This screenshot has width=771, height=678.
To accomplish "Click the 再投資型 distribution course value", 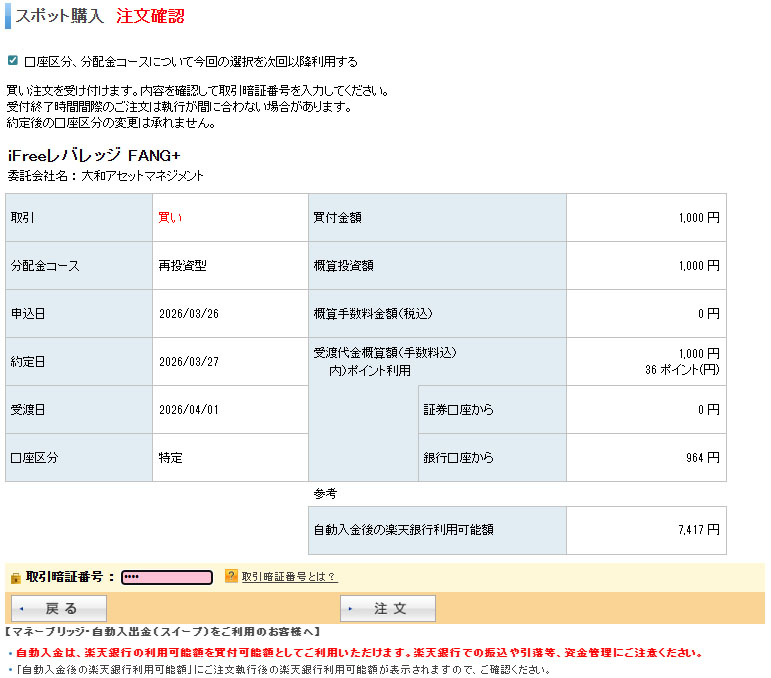I will (183, 266).
